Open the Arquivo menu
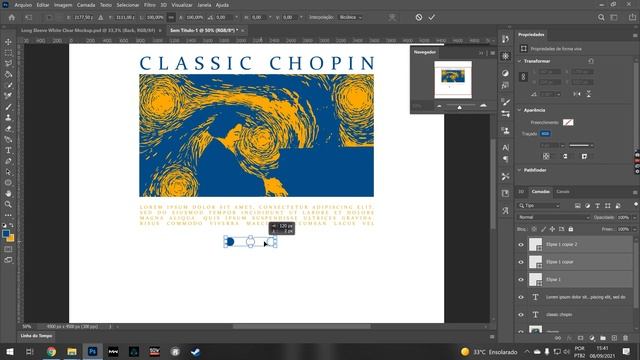Viewport: 640px width, 360px height. pyautogui.click(x=23, y=5)
